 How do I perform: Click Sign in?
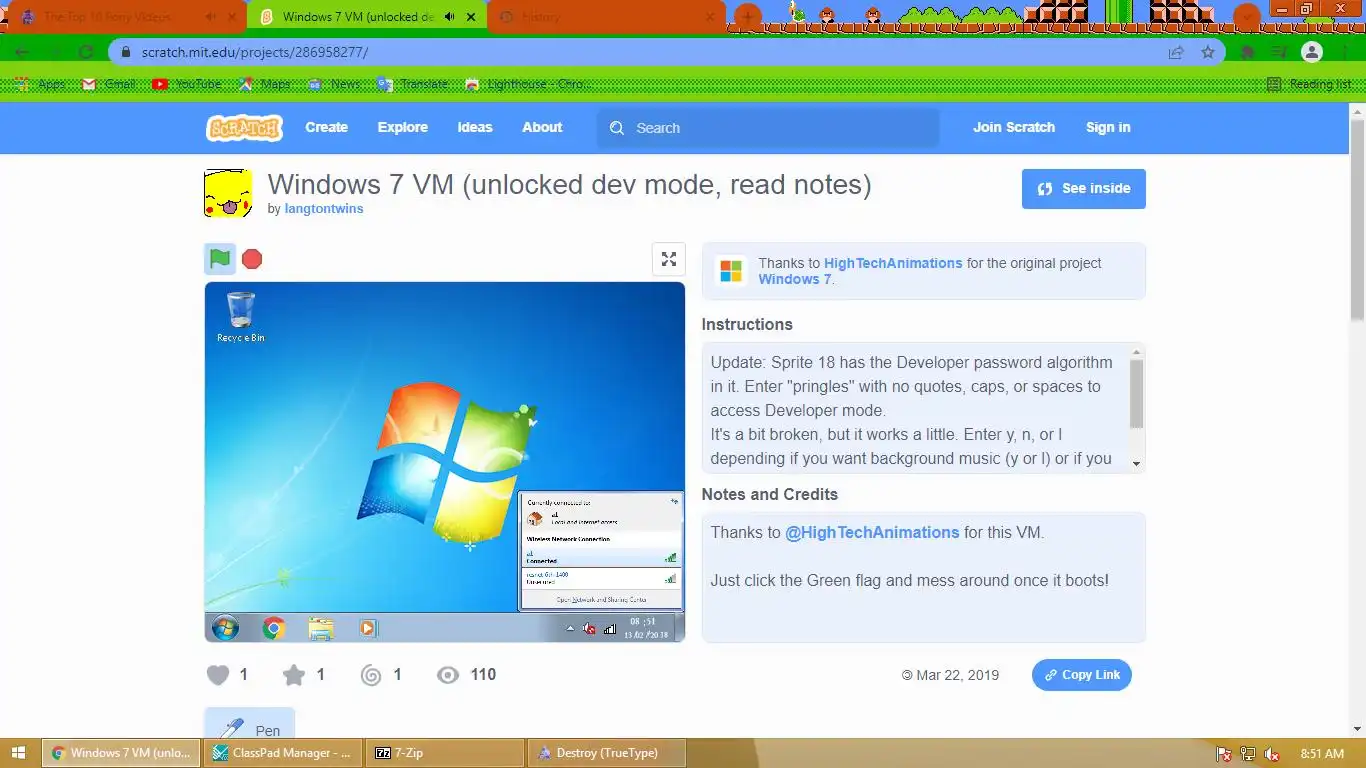pos(1108,127)
